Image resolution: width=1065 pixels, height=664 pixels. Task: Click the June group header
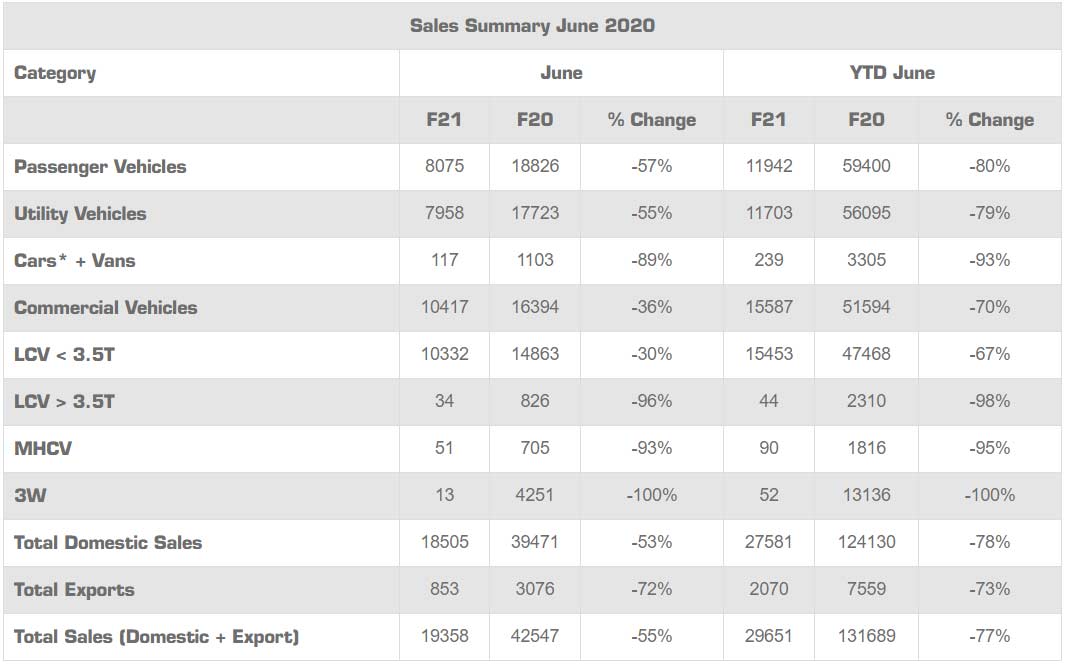click(x=561, y=73)
